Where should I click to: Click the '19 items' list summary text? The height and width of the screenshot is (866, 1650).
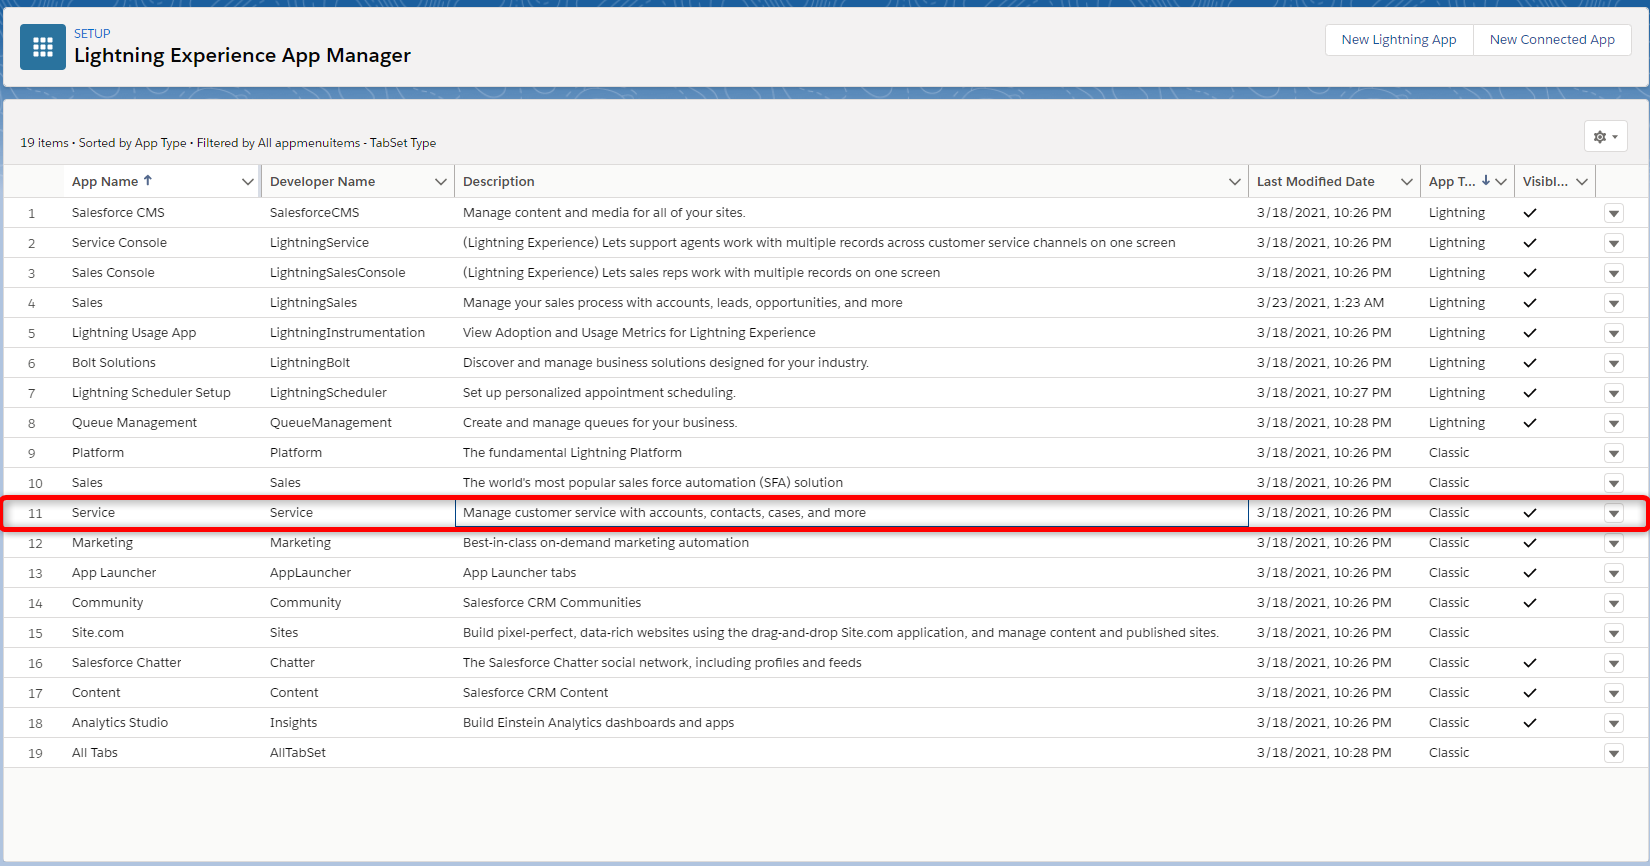pyautogui.click(x=44, y=143)
